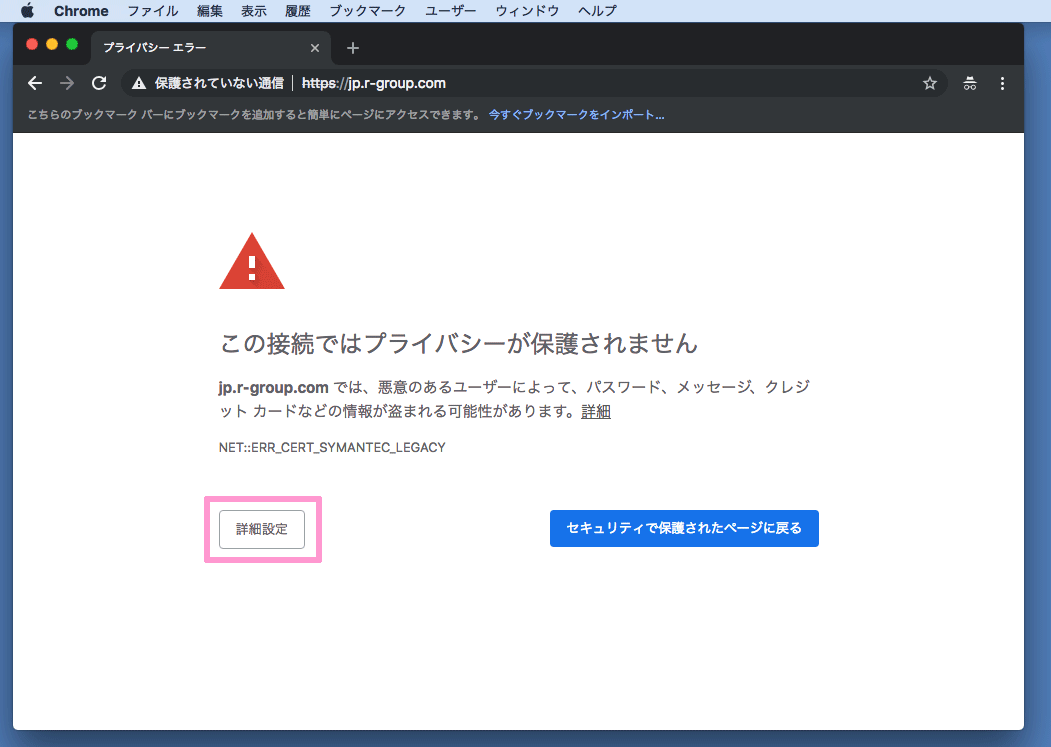Open the ファイル menu
1051x747 pixels.
coord(152,11)
